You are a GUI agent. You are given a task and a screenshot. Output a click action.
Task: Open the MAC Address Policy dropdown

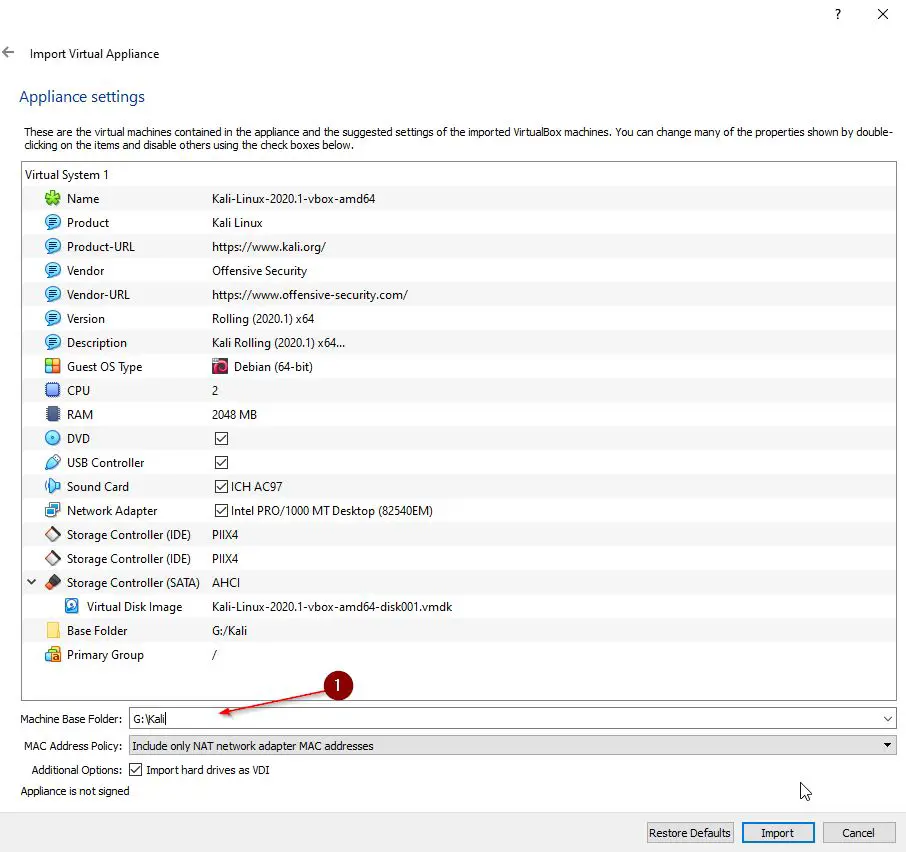pos(513,746)
